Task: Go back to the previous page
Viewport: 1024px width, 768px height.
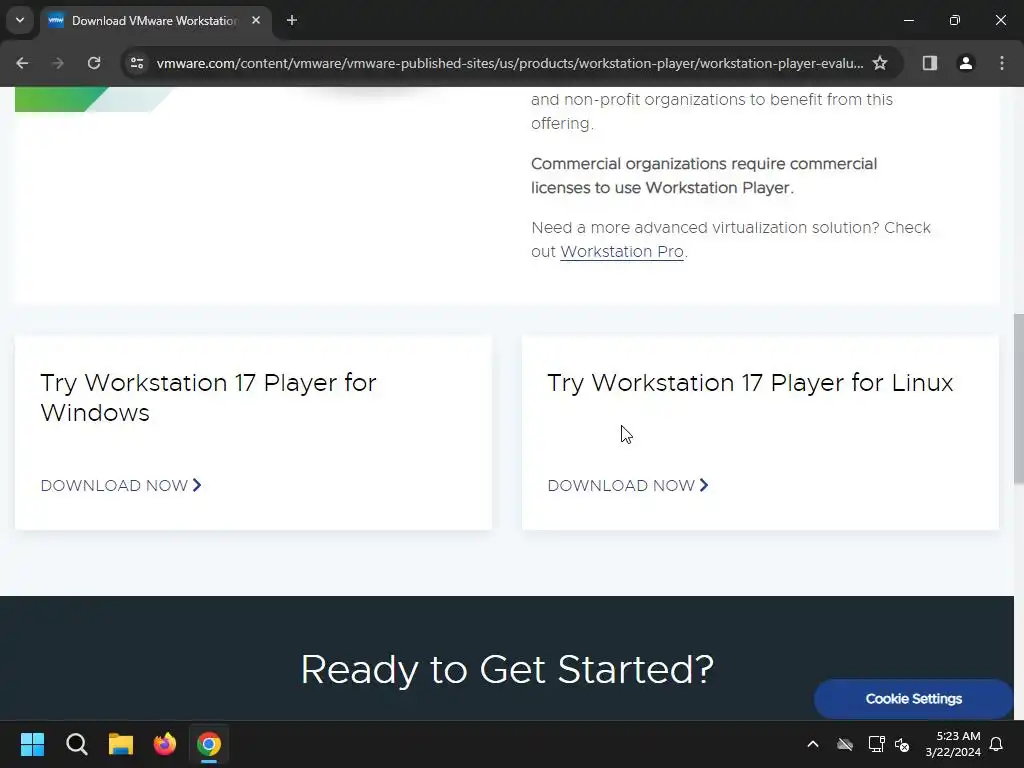Action: coord(22,63)
